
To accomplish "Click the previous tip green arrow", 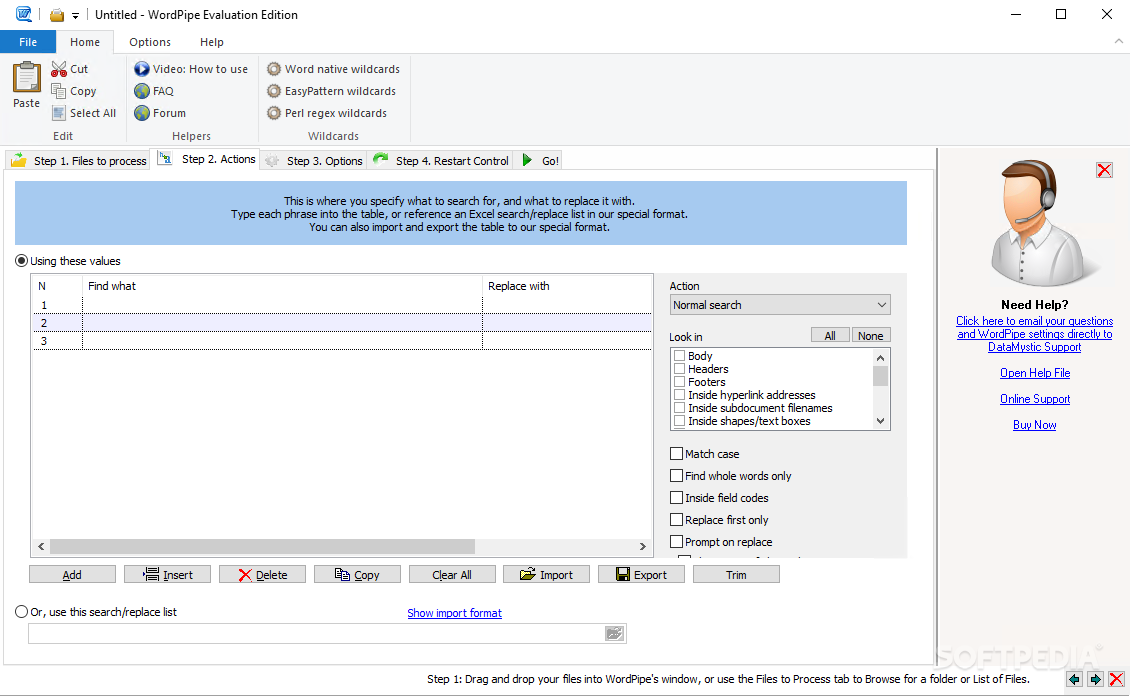I will pyautogui.click(x=1075, y=679).
